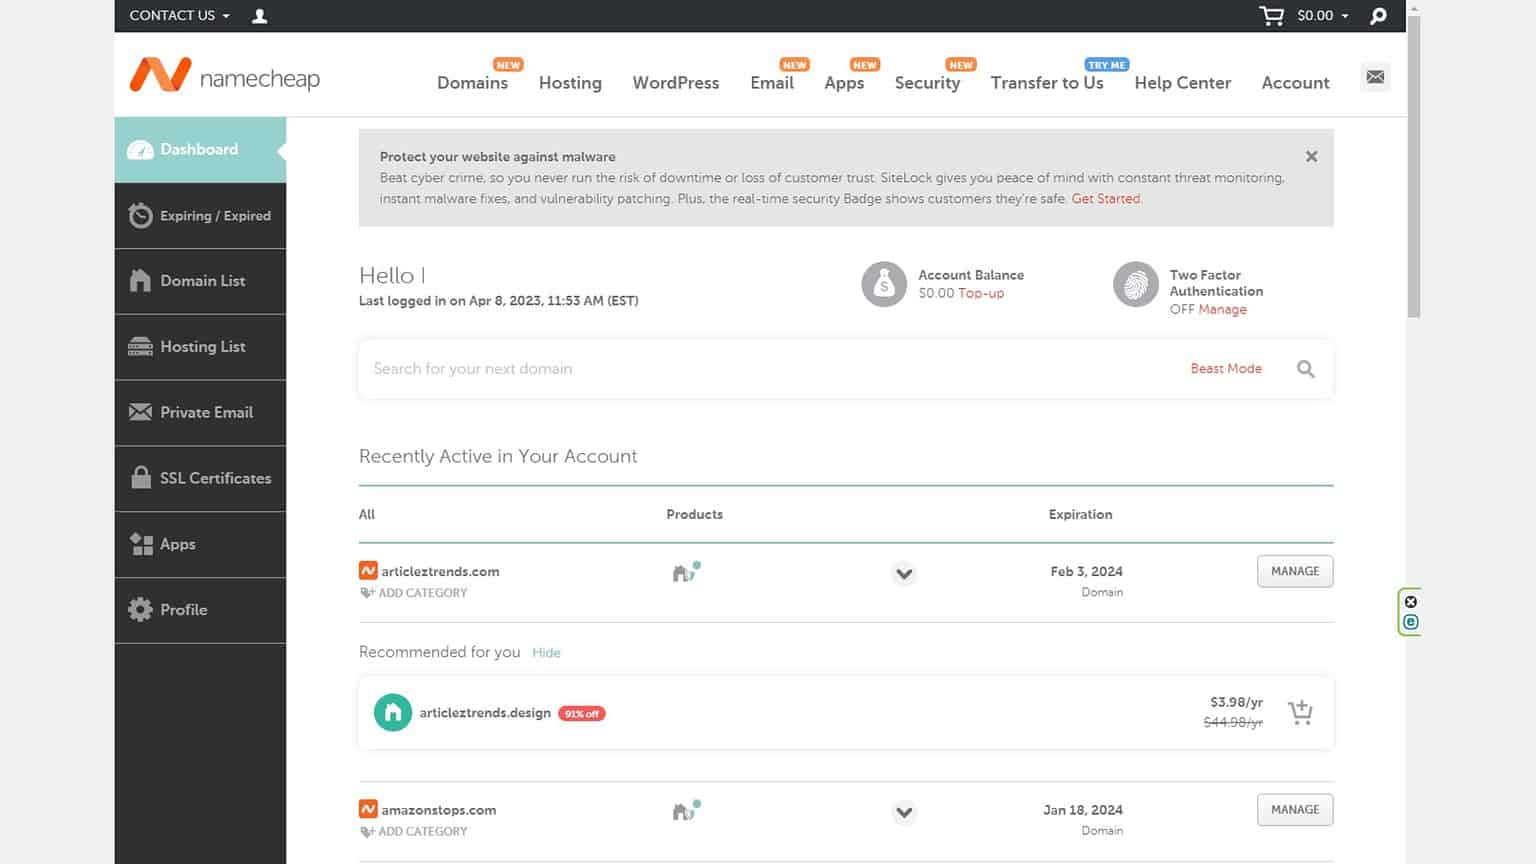Image resolution: width=1536 pixels, height=864 pixels.
Task: Click the green house icon for articleztrends.design
Action: coord(393,713)
